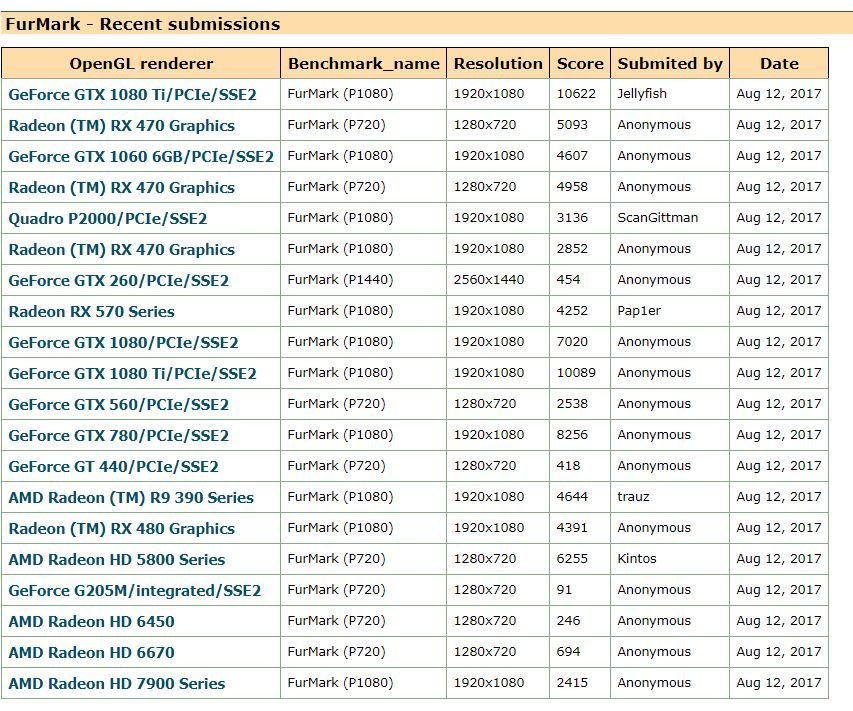Click the submitter name Kintos
Viewport: 853px width, 711px height.
(x=637, y=559)
